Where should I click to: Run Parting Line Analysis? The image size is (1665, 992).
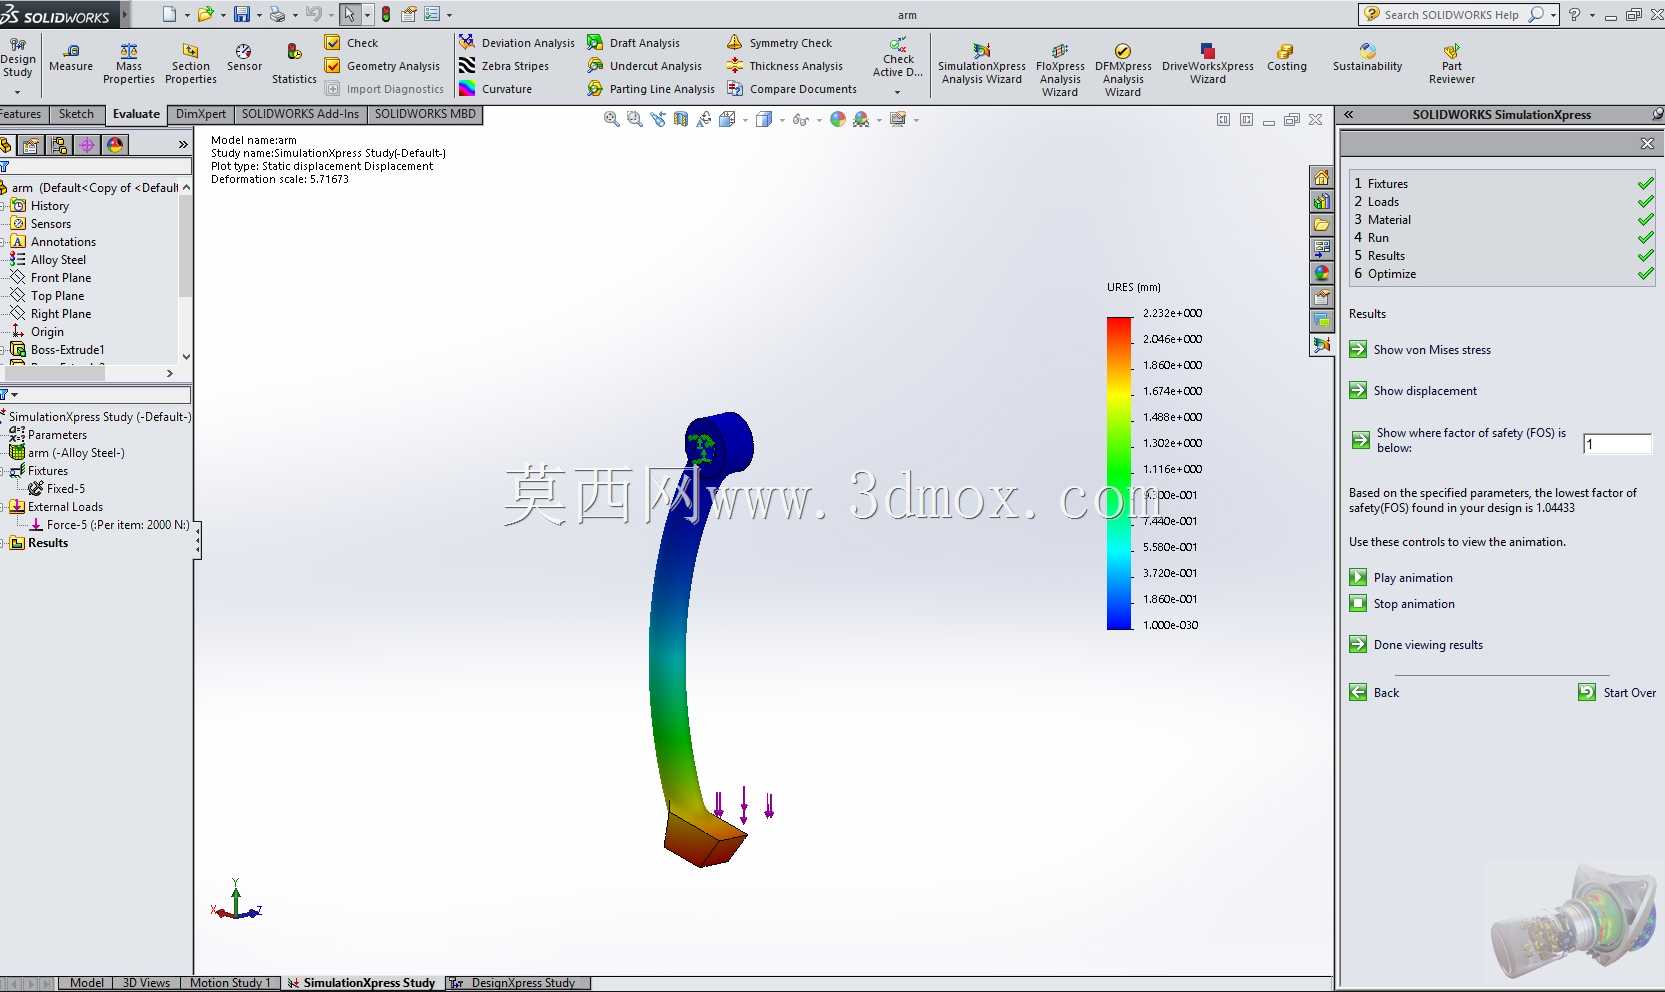click(651, 89)
